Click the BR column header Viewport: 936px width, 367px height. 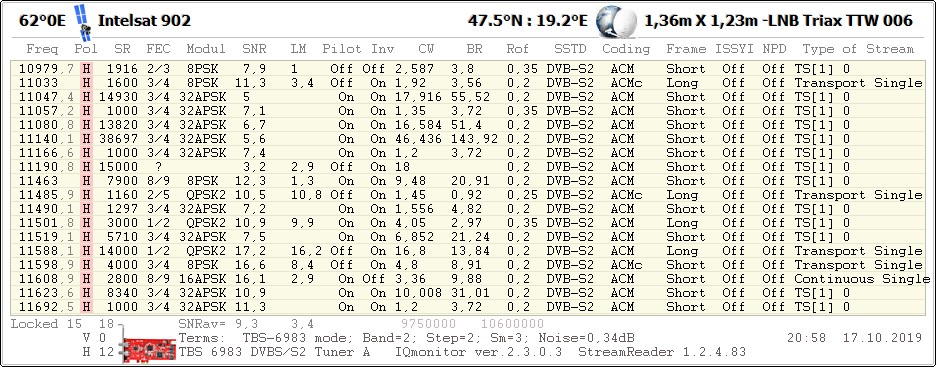(474, 50)
